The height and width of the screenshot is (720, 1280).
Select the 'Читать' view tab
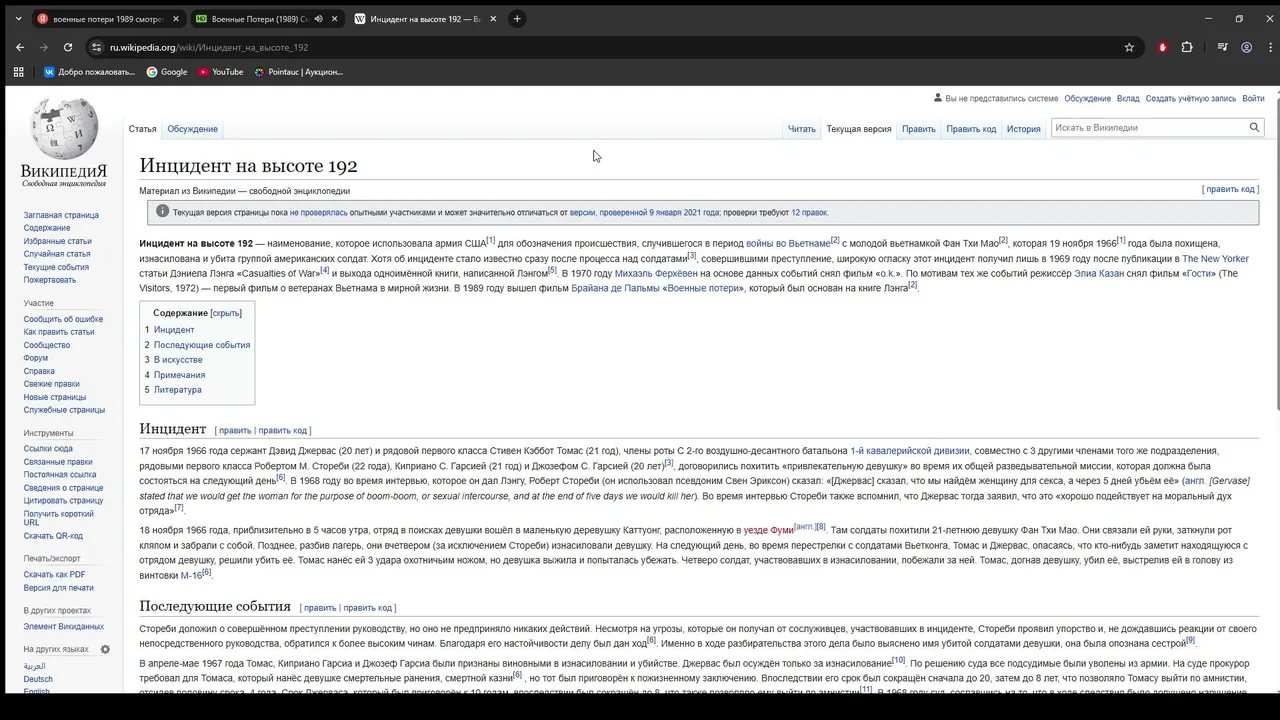click(x=801, y=129)
